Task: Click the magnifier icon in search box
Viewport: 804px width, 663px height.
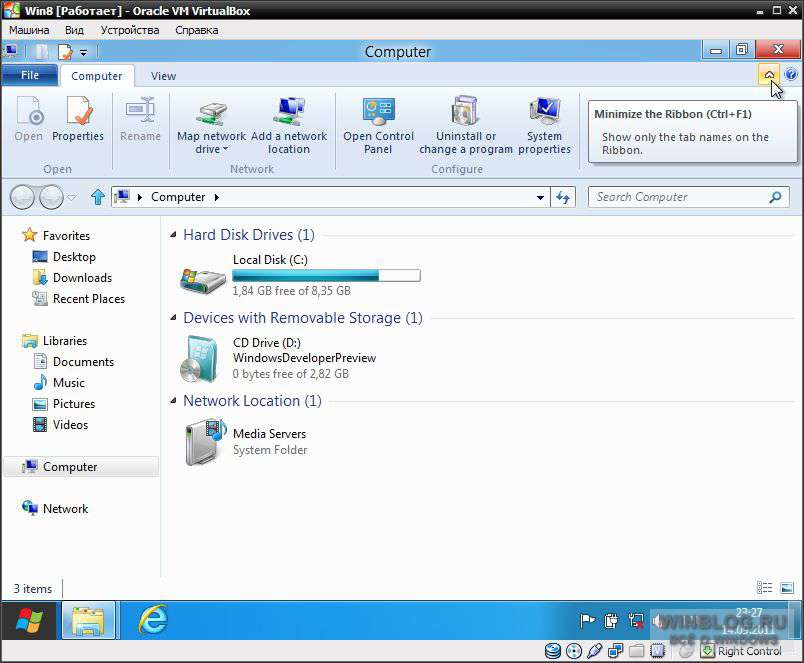Action: 776,197
